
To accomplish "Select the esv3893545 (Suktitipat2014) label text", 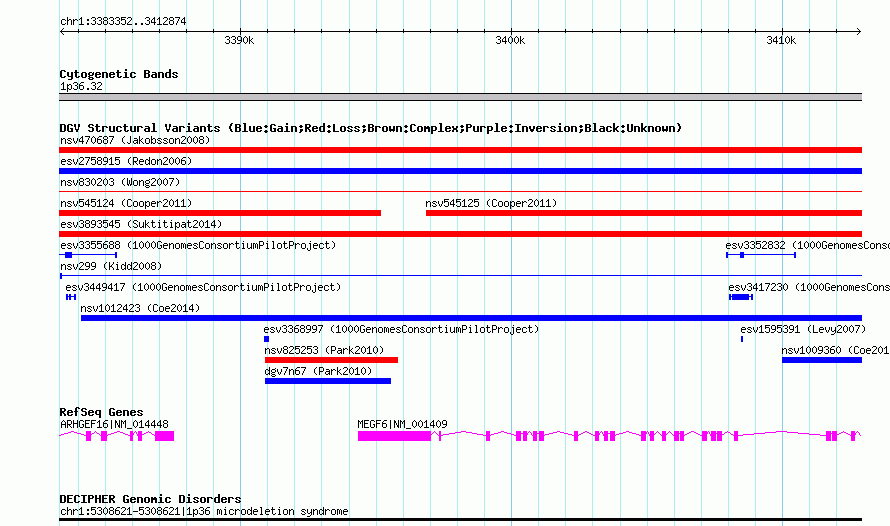I will (141, 224).
